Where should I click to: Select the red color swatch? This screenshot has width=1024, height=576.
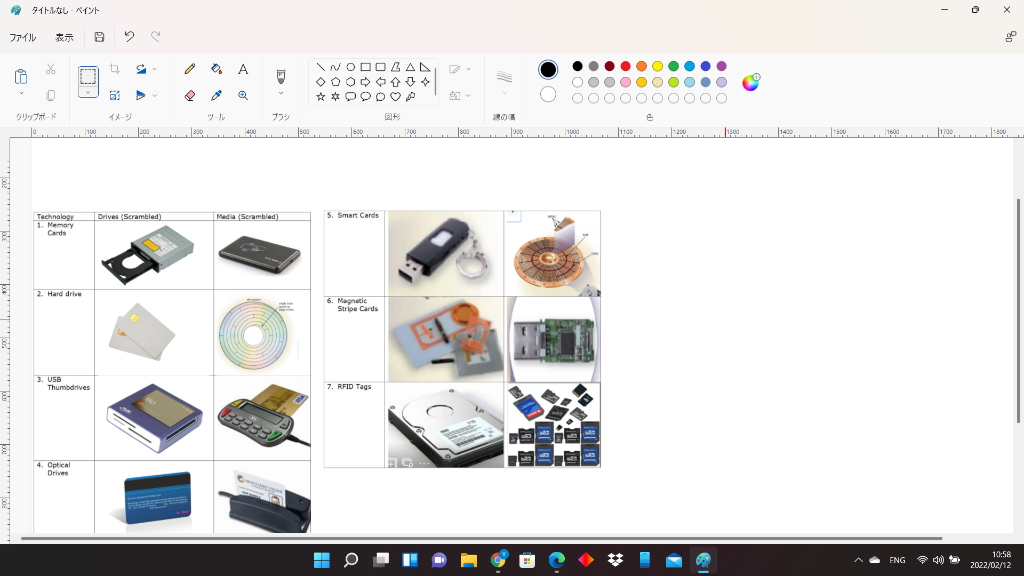click(x=625, y=65)
